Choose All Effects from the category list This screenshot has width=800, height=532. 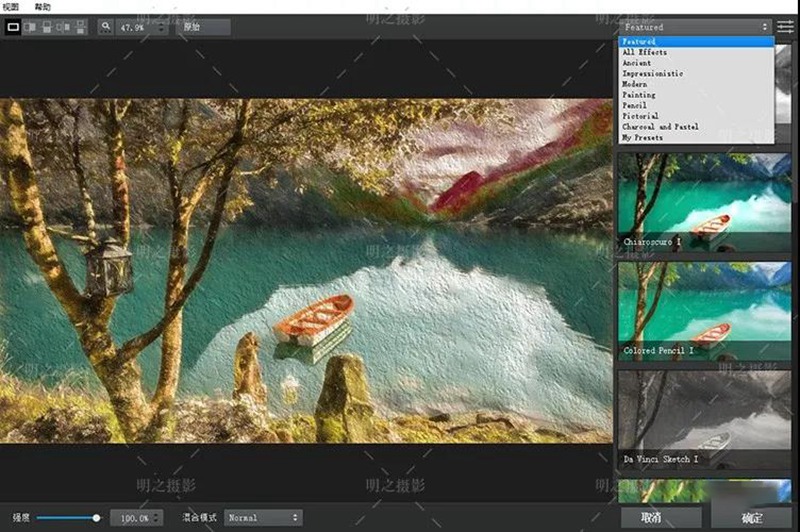[x=644, y=52]
